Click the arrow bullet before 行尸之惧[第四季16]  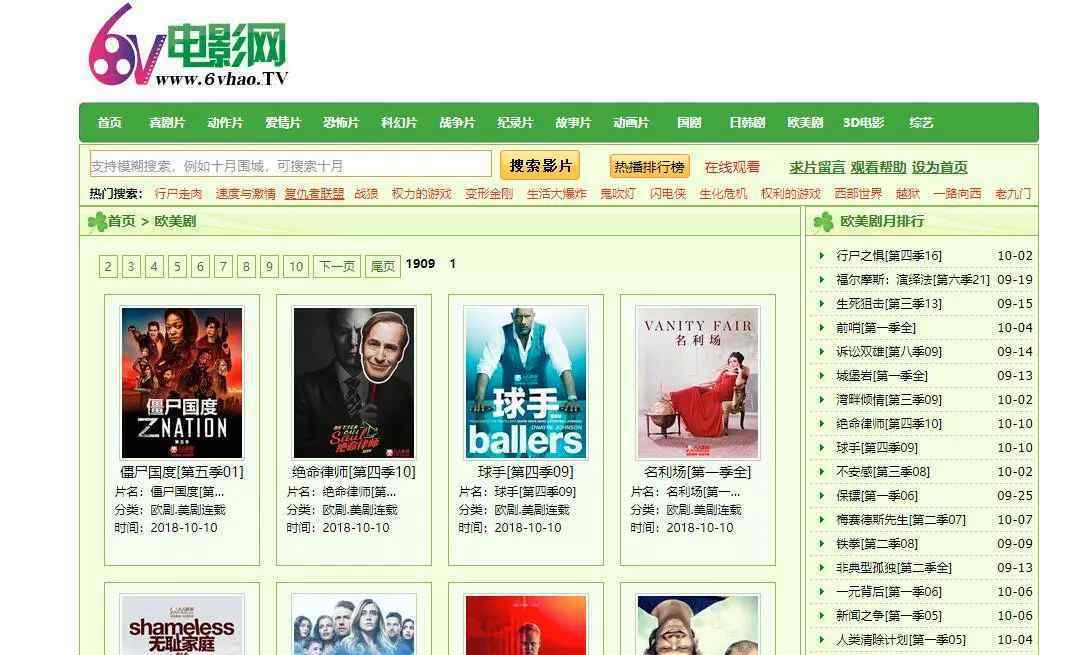pyautogui.click(x=822, y=256)
